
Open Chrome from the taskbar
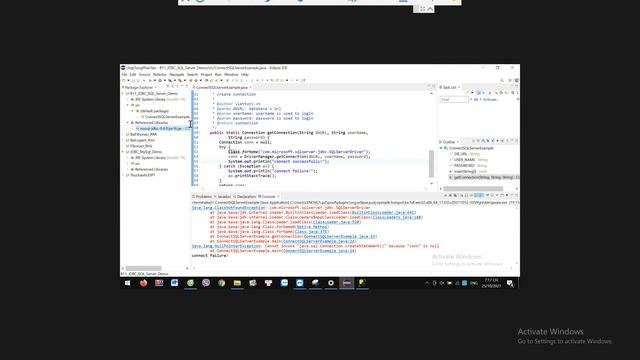click(x=222, y=283)
